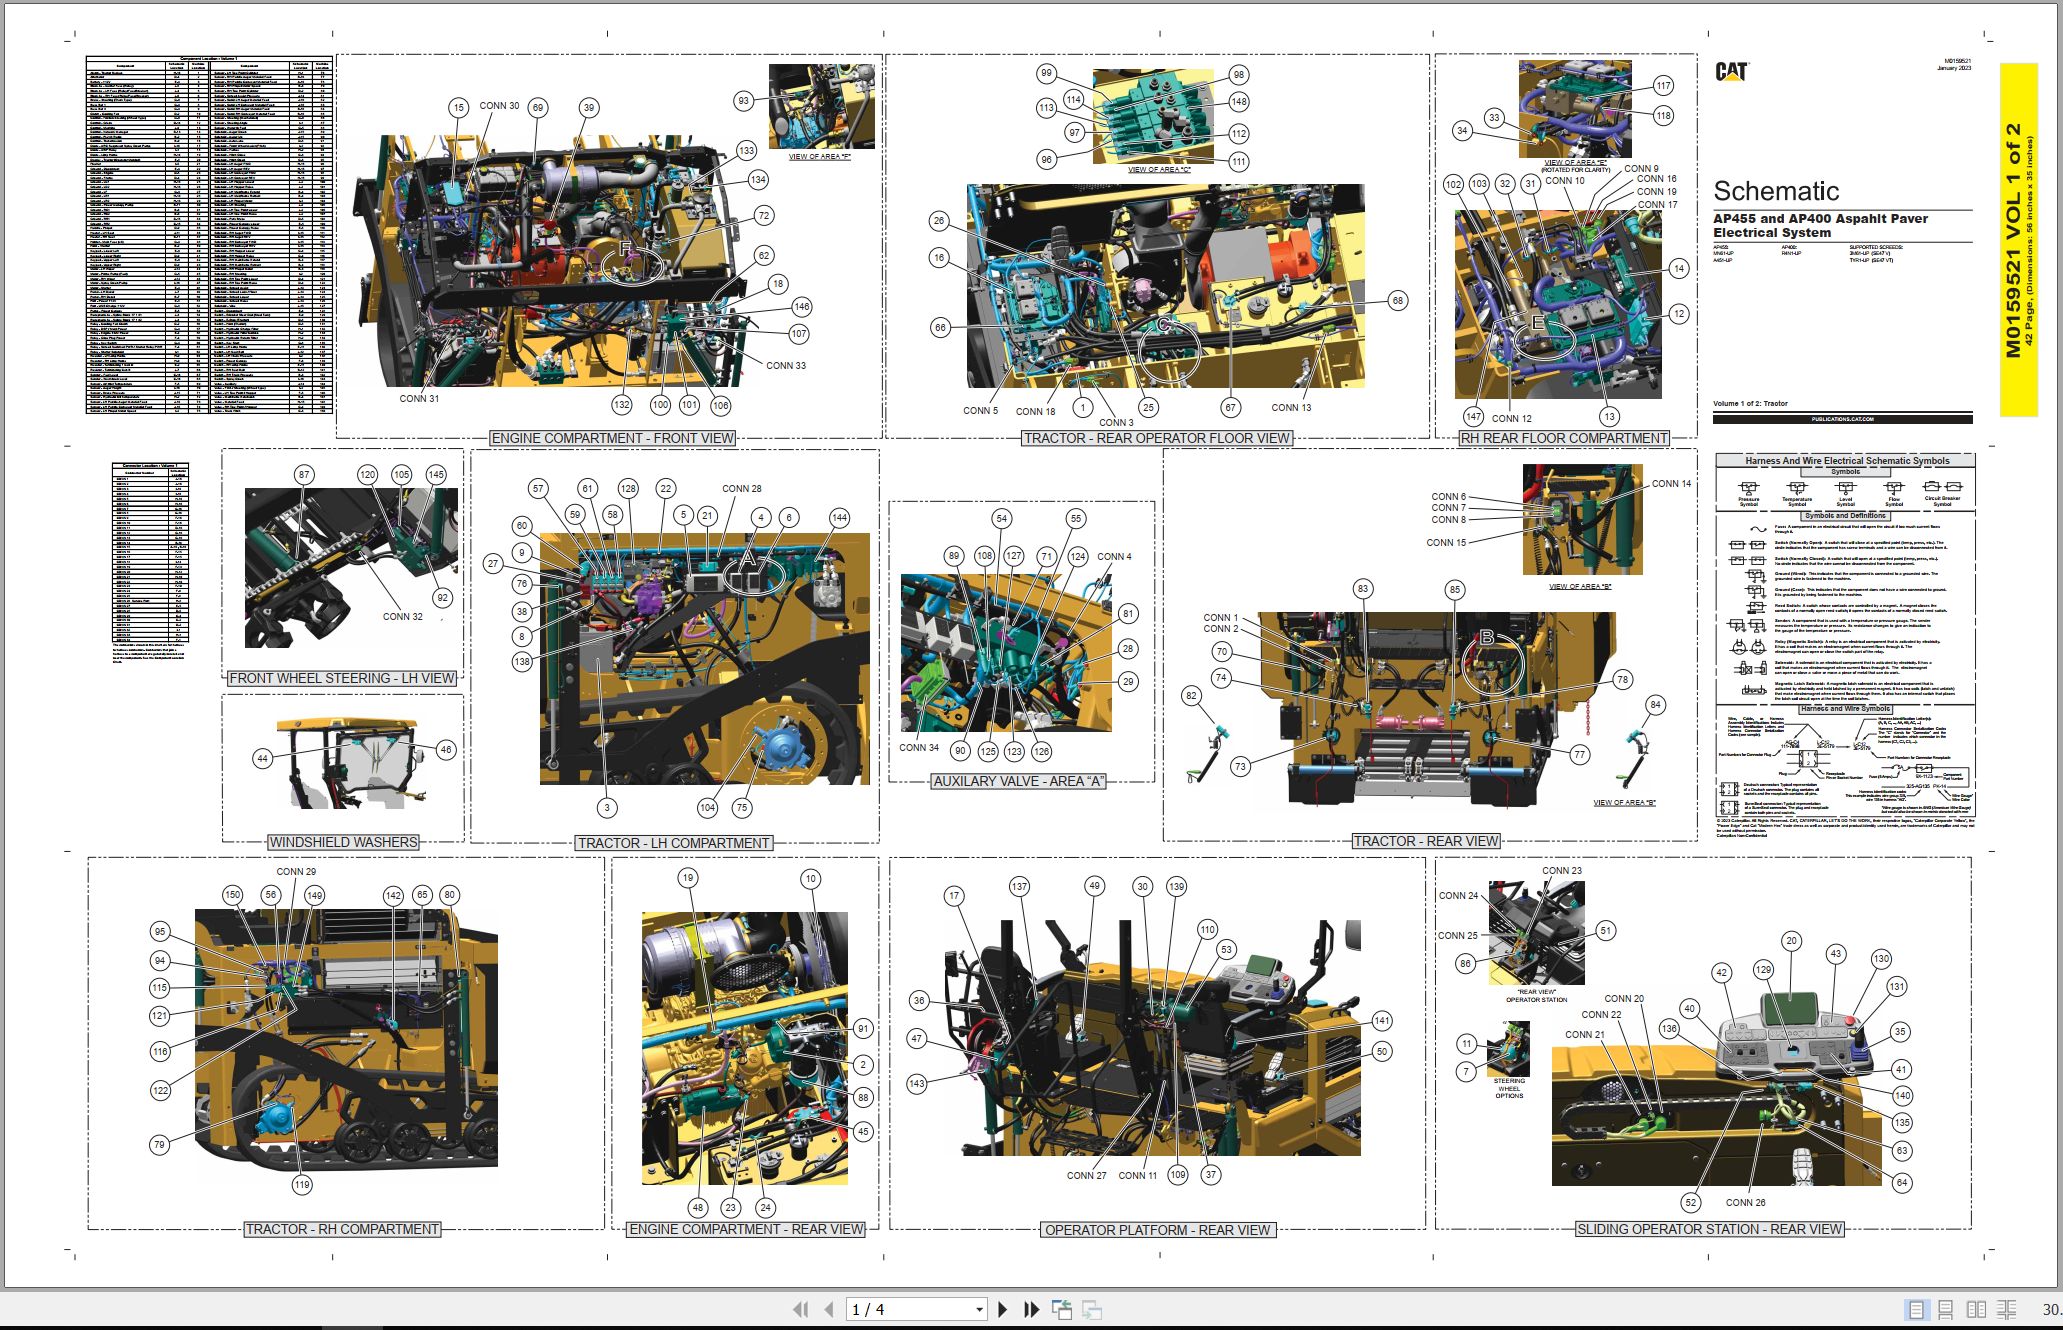Enable continuous scrolling layout
Screen dimensions: 2063x1330
(x=1946, y=1309)
